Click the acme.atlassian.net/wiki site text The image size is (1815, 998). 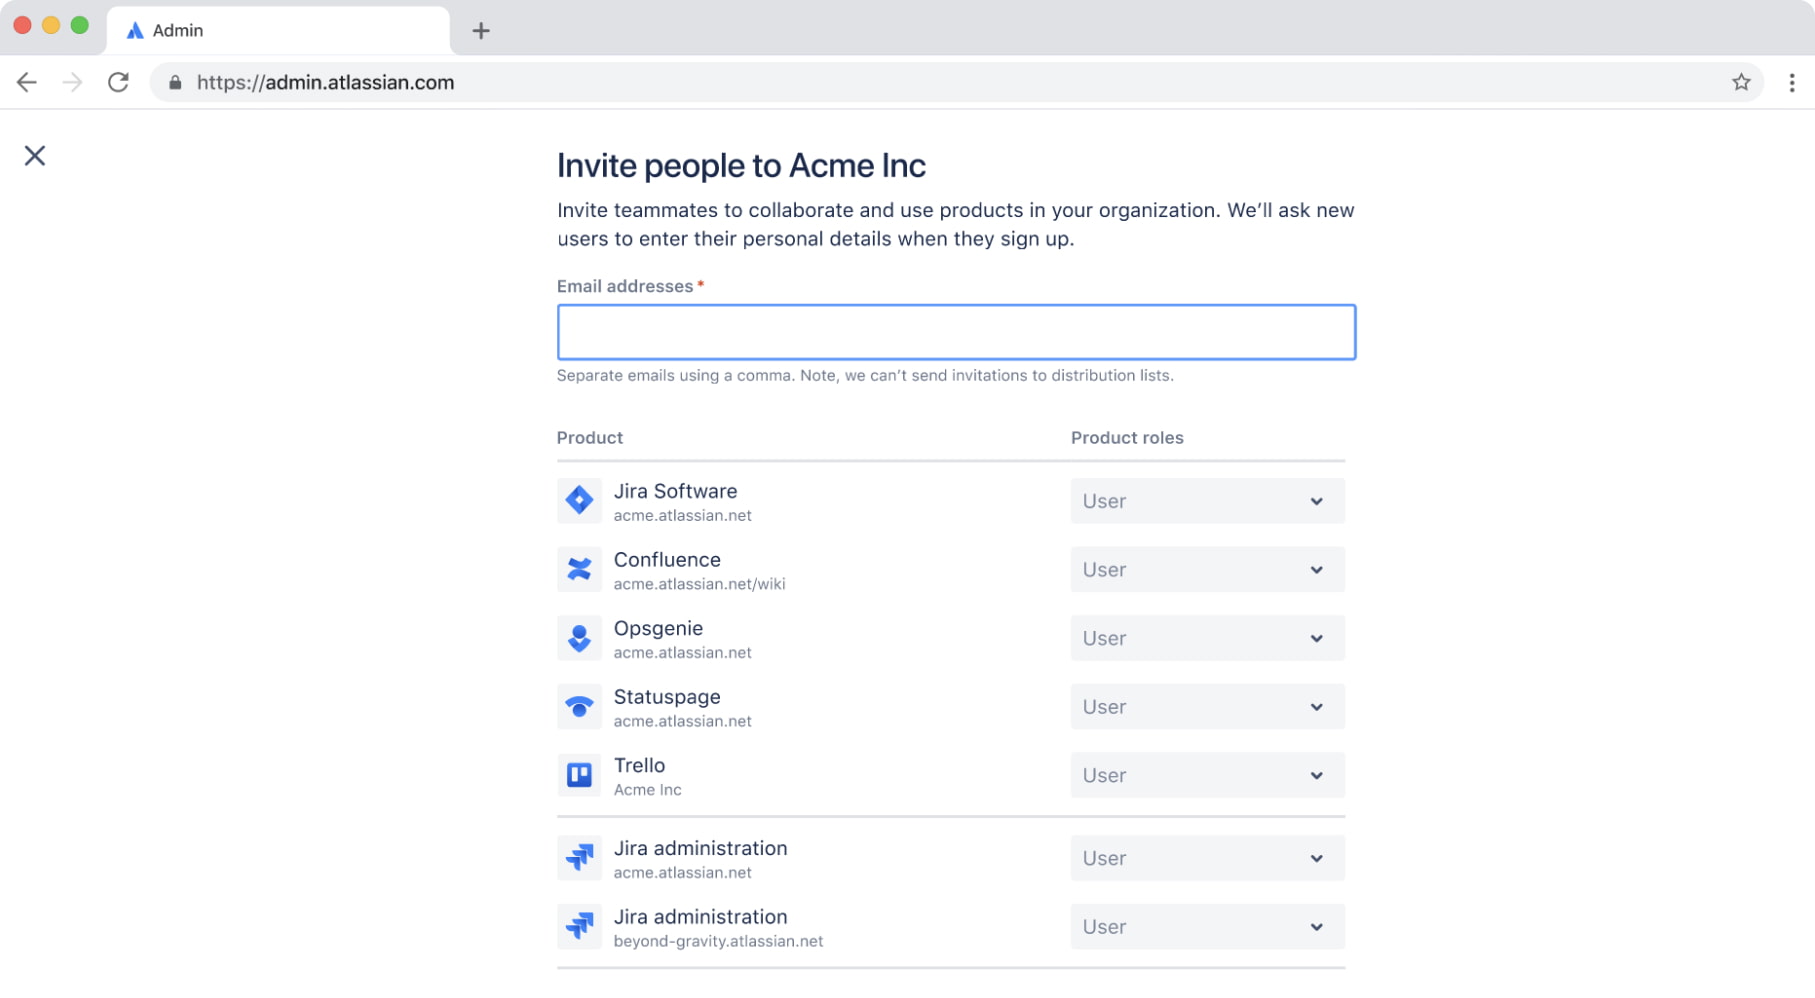[699, 584]
